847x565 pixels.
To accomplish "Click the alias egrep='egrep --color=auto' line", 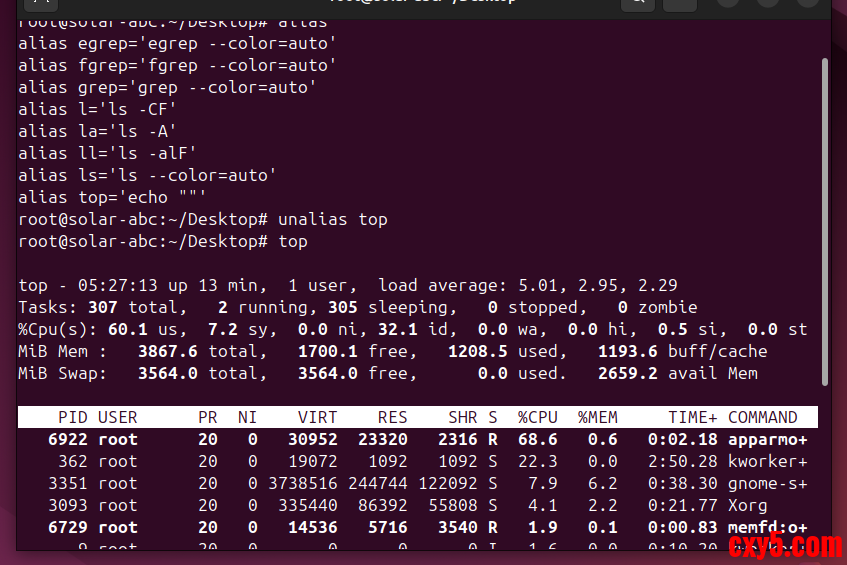I will [177, 44].
